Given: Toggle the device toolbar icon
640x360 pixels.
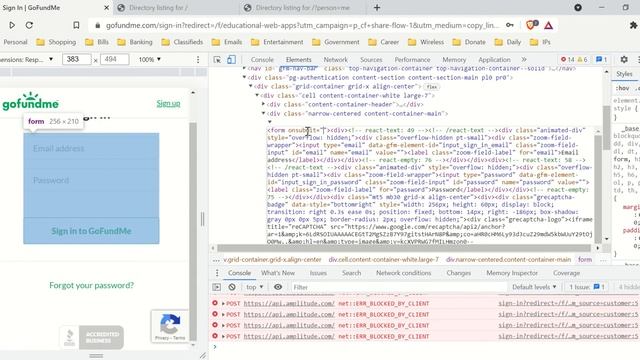Looking at the screenshot, I should [x=231, y=60].
